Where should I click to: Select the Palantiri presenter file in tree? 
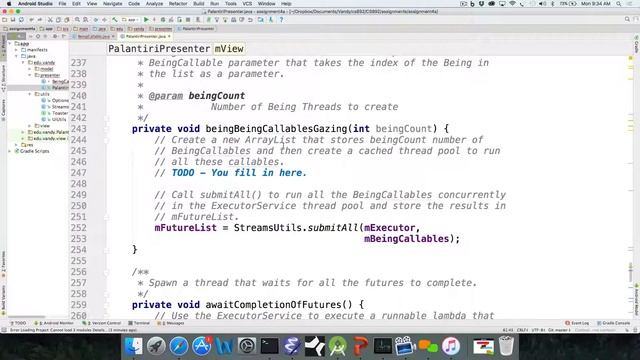(x=60, y=88)
